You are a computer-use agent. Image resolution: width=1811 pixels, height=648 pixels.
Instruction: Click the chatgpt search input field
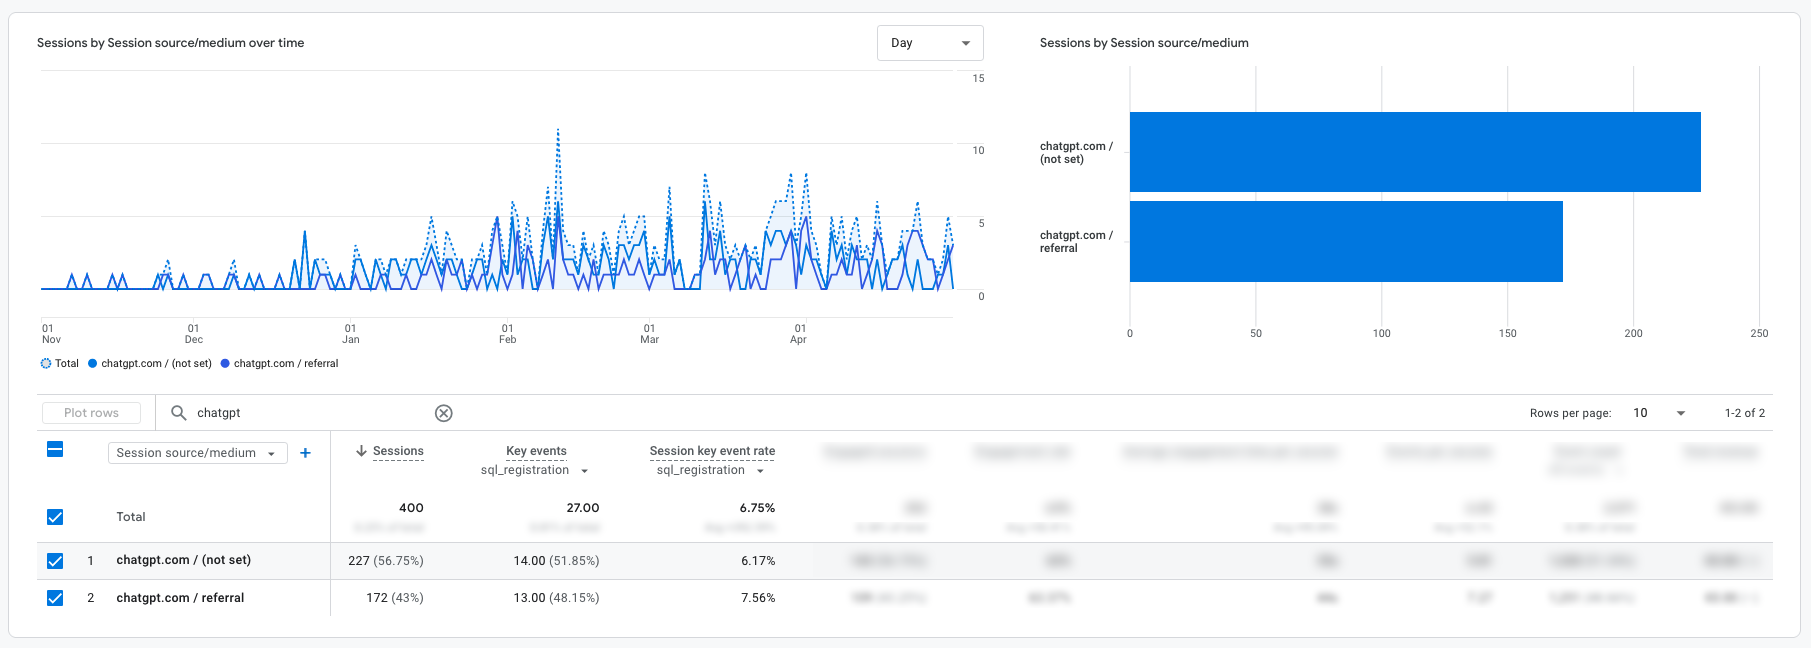(312, 413)
